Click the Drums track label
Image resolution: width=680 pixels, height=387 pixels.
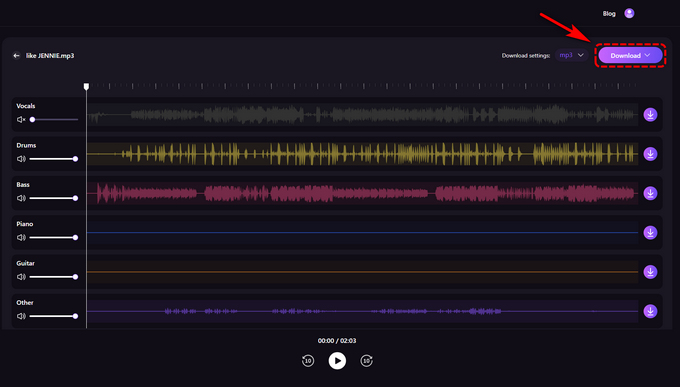(x=26, y=145)
